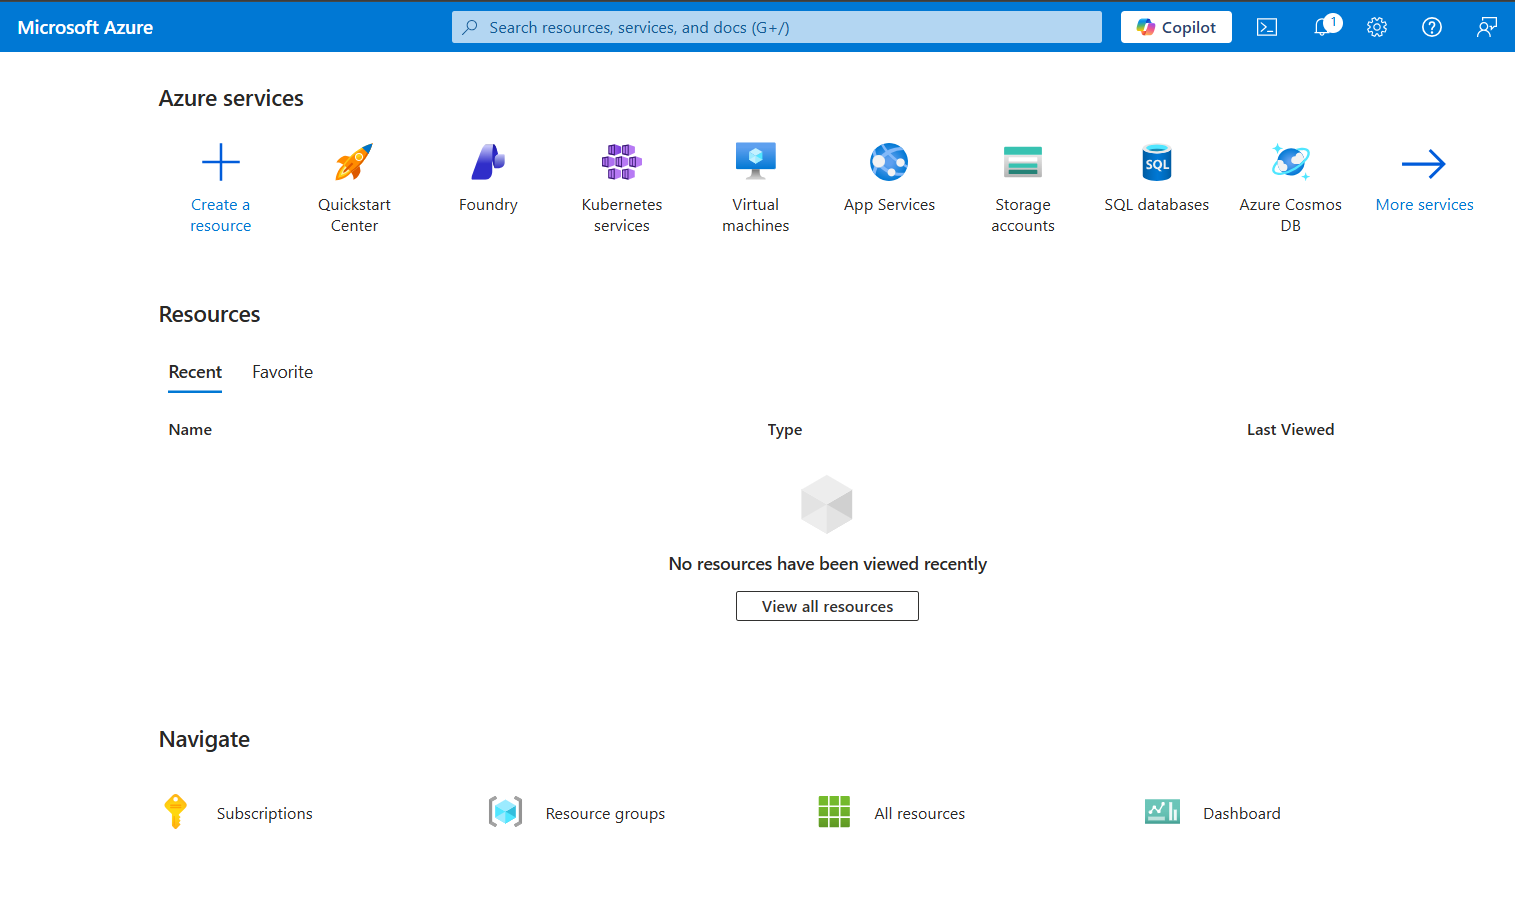Screen dimensions: 1515x902
Task: Click the Storage accounts label
Action: coord(1023,215)
